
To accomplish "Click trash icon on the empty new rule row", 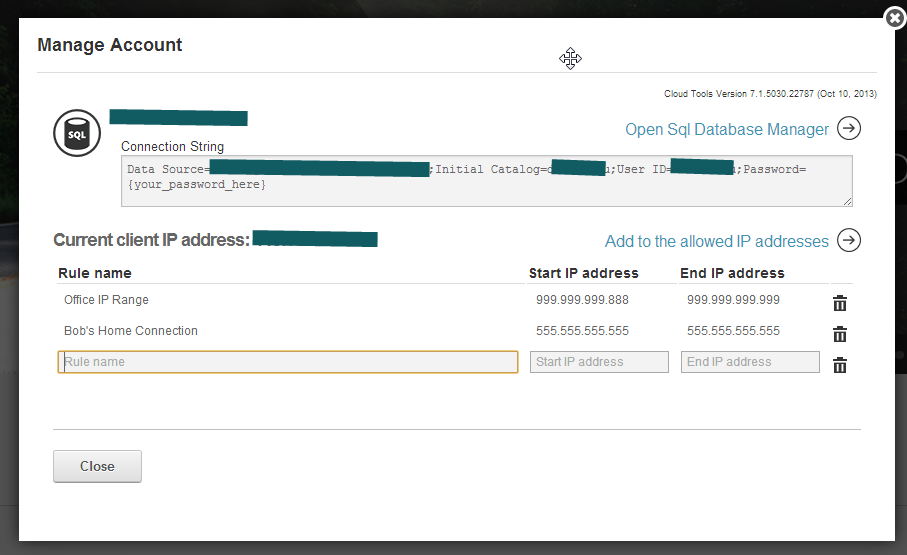I will [840, 365].
